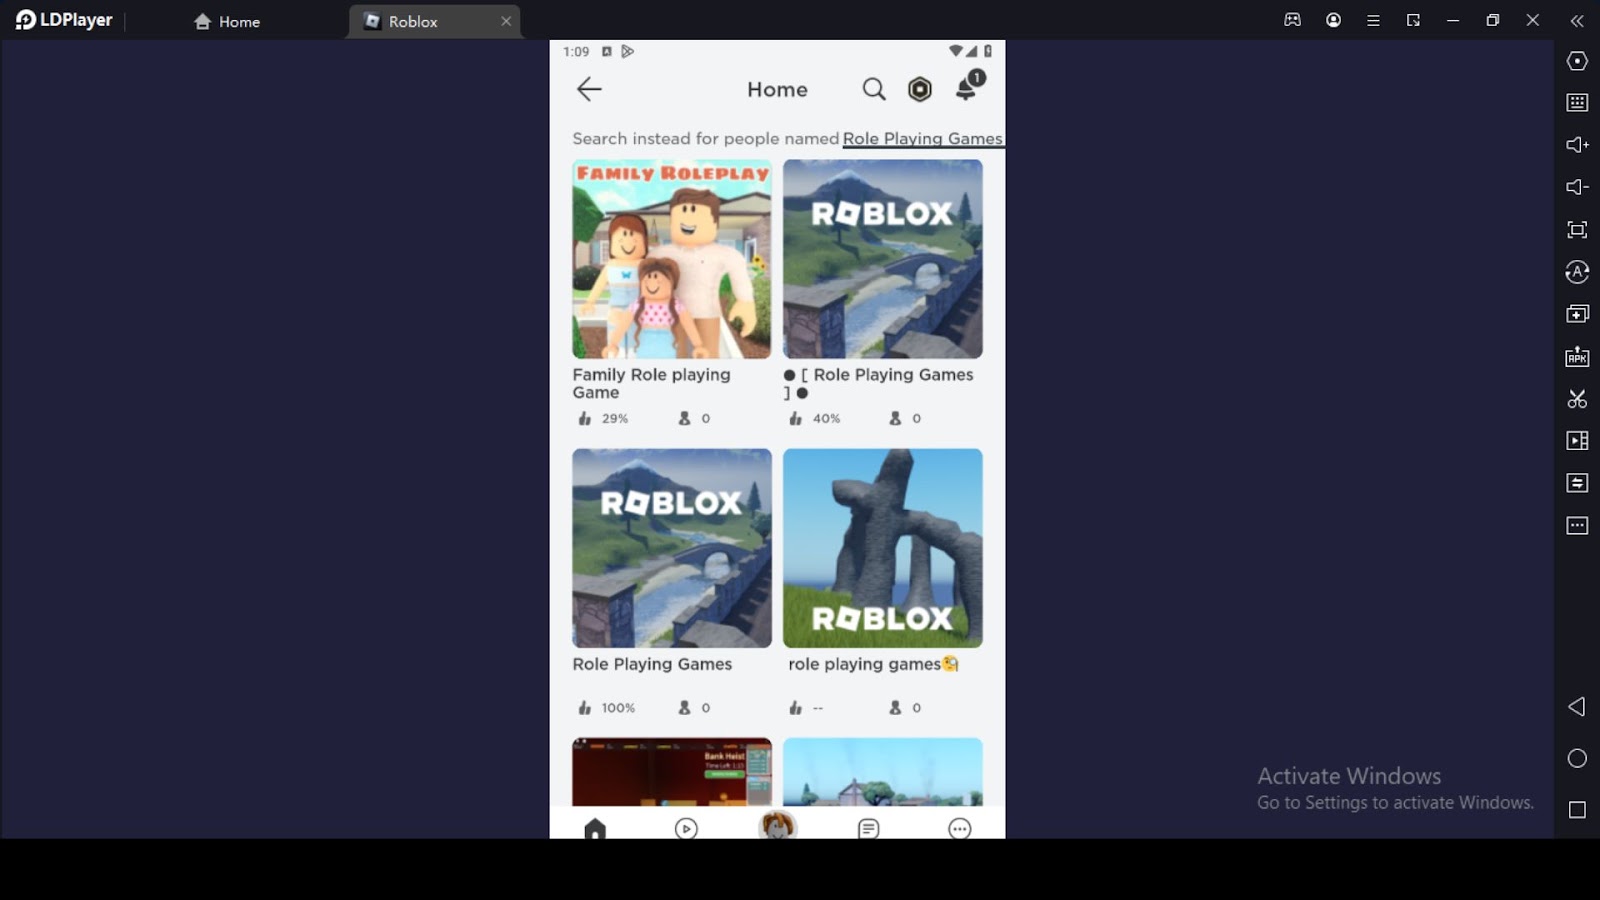Collapse LDPlayer sidebar with double chevron

point(1577,20)
